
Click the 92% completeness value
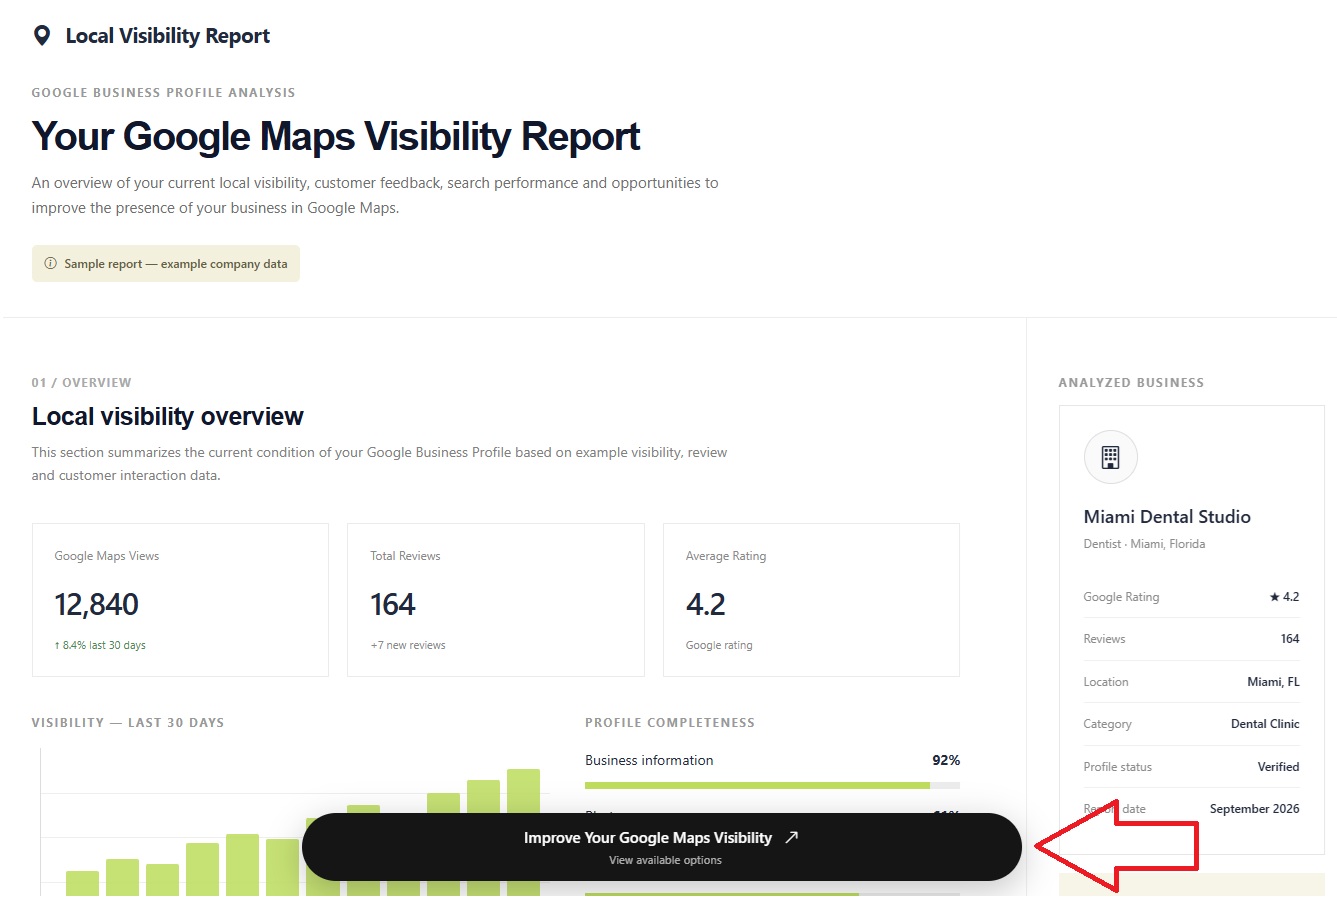click(x=946, y=760)
